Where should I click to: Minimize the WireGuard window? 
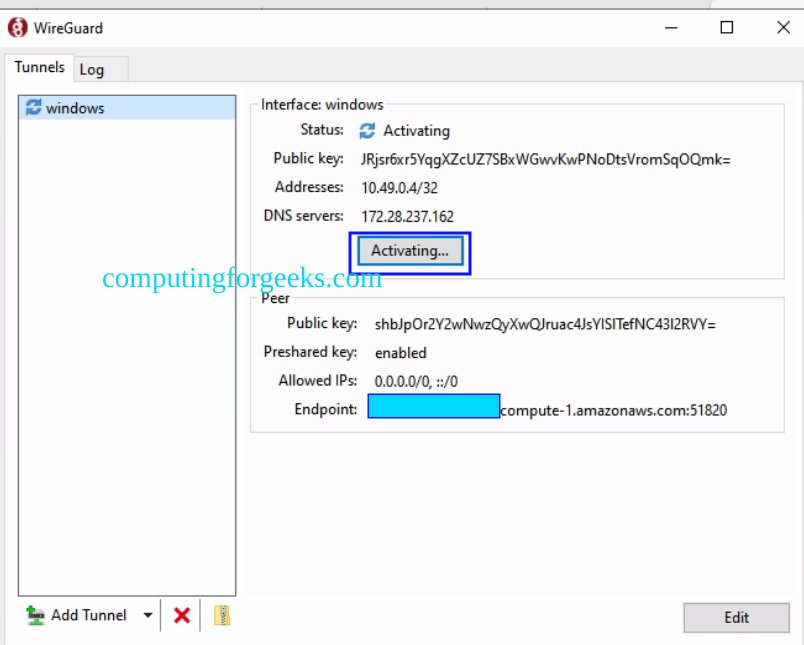tap(671, 28)
